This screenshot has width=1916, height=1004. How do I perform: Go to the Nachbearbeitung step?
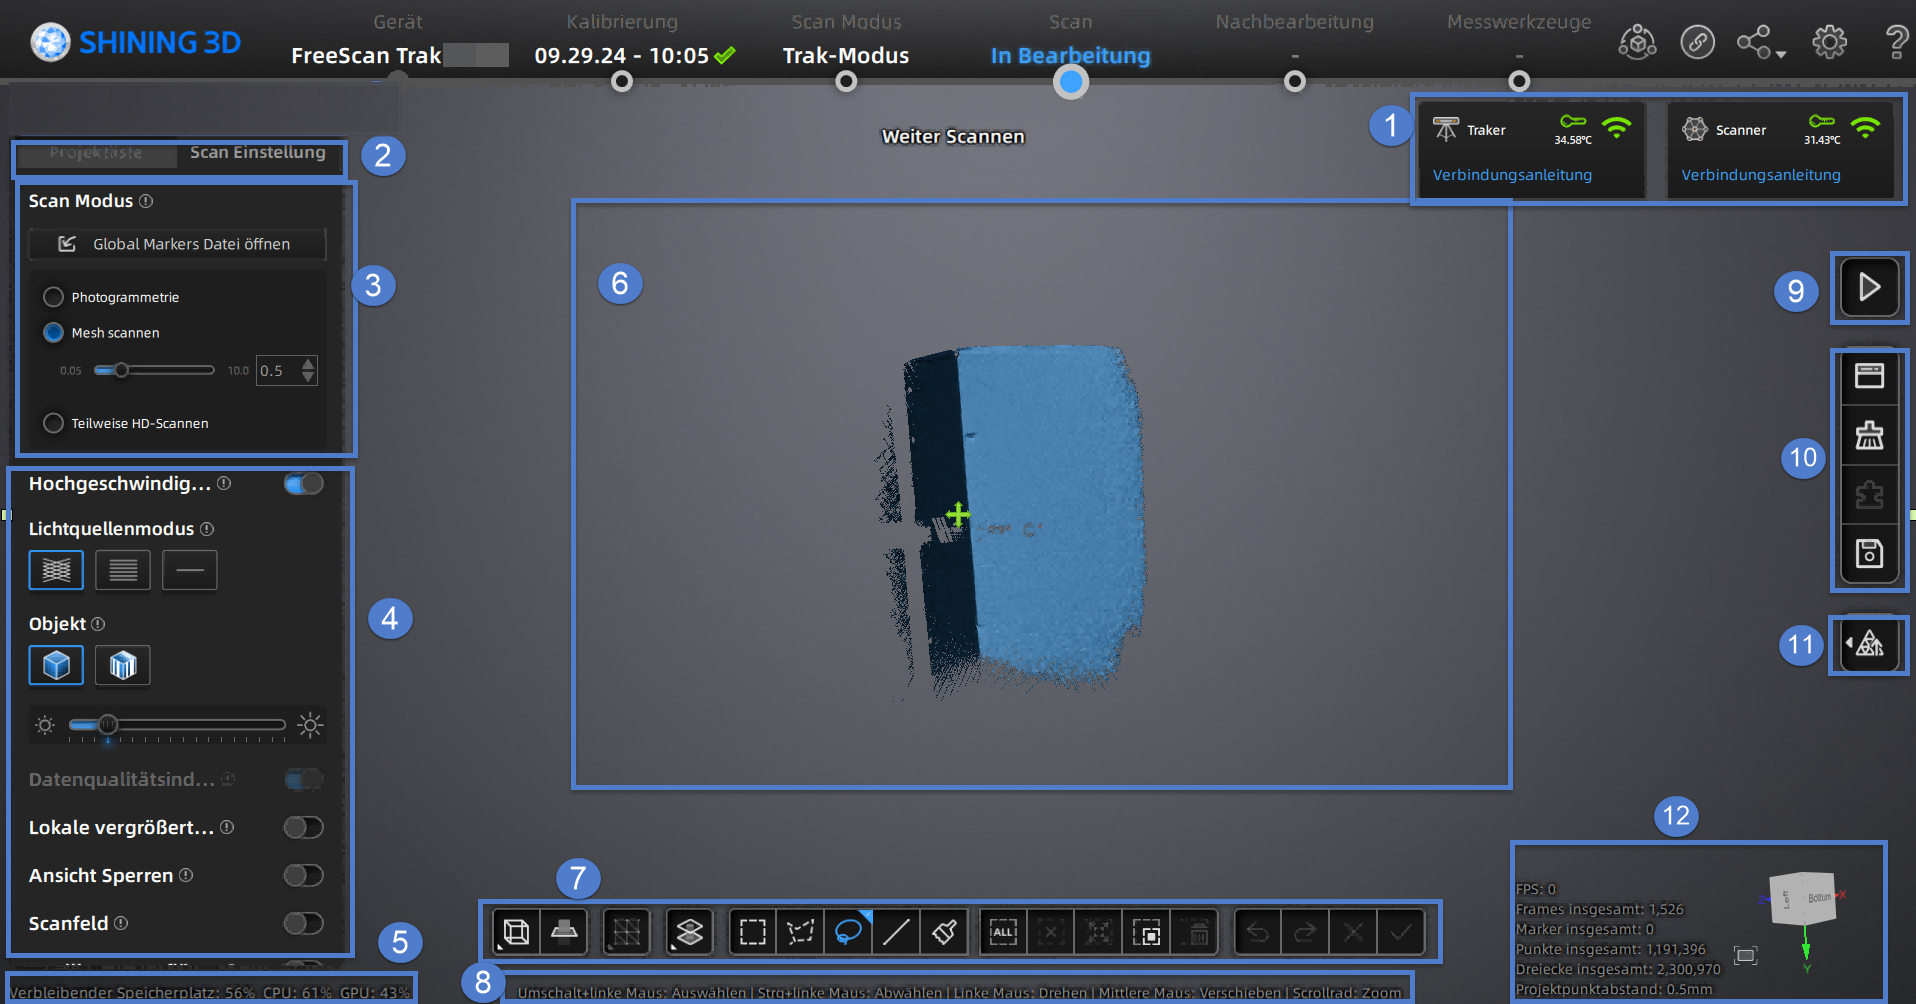pos(1294,81)
